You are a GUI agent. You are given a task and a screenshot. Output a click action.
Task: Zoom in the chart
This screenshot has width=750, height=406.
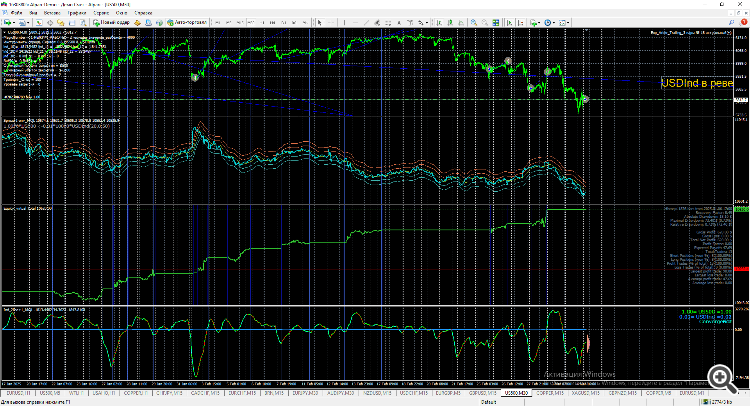[474, 22]
